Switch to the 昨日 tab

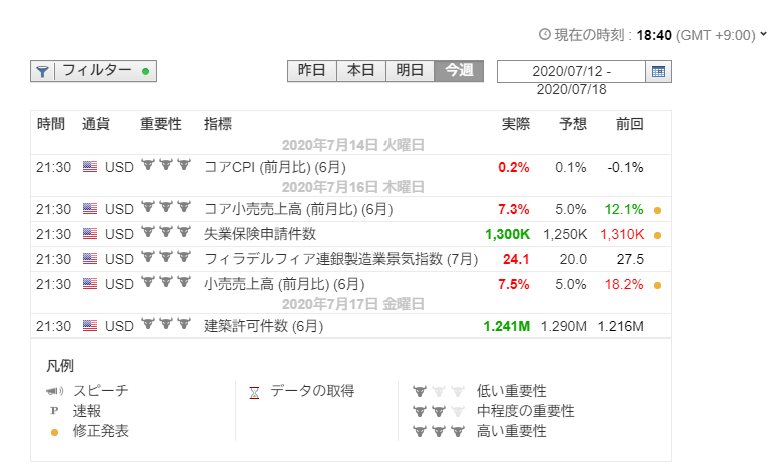click(311, 71)
